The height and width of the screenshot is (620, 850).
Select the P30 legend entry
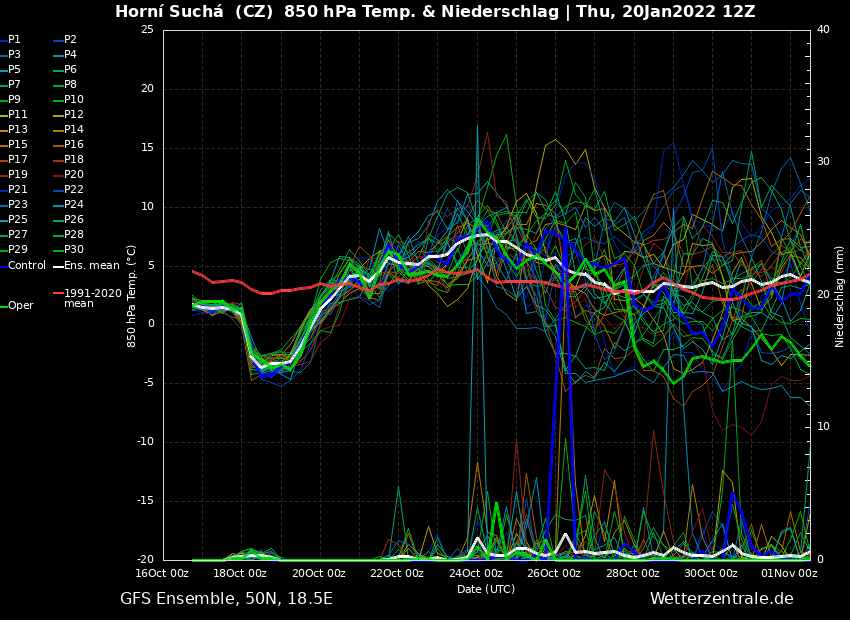point(73,250)
